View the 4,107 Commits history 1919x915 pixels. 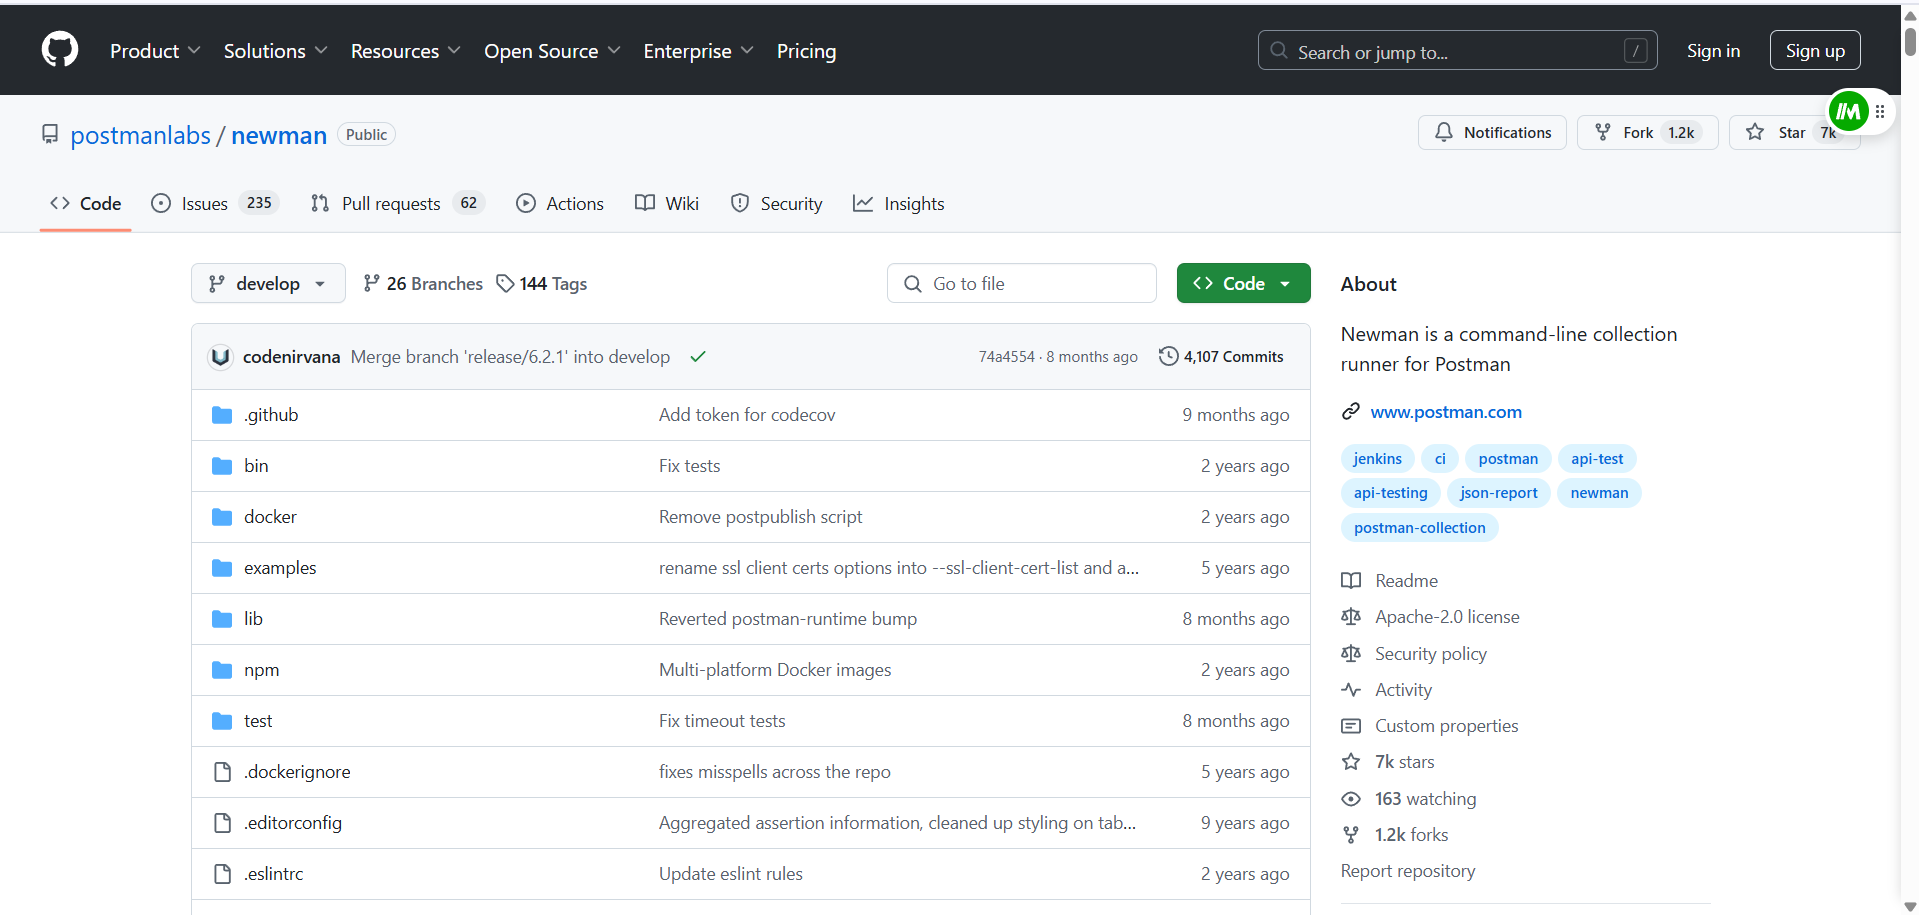(1221, 356)
